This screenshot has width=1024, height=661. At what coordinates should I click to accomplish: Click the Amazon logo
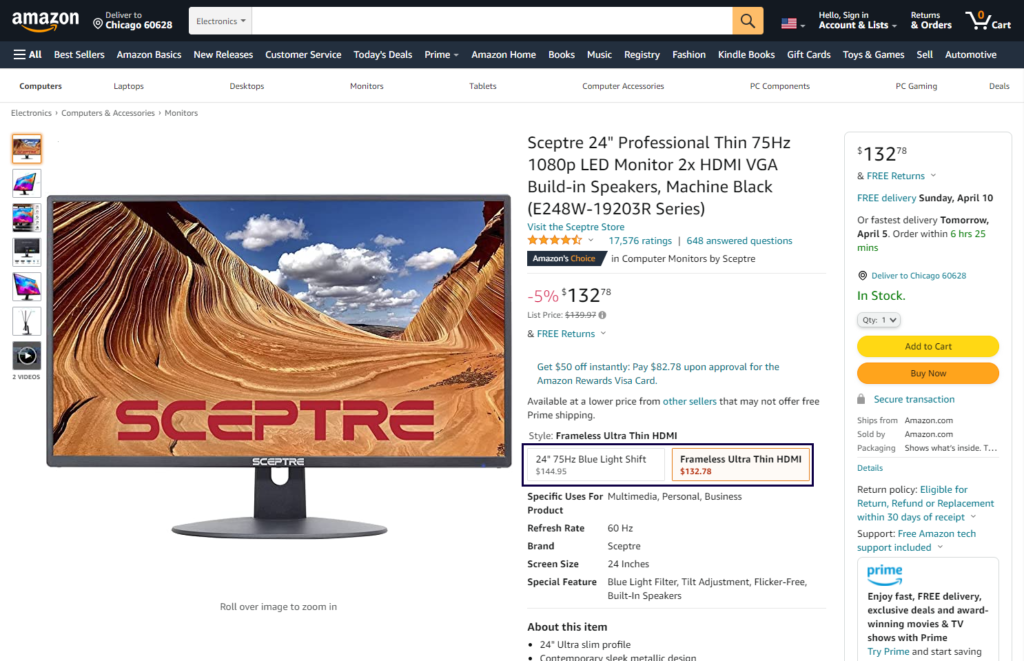coord(45,22)
